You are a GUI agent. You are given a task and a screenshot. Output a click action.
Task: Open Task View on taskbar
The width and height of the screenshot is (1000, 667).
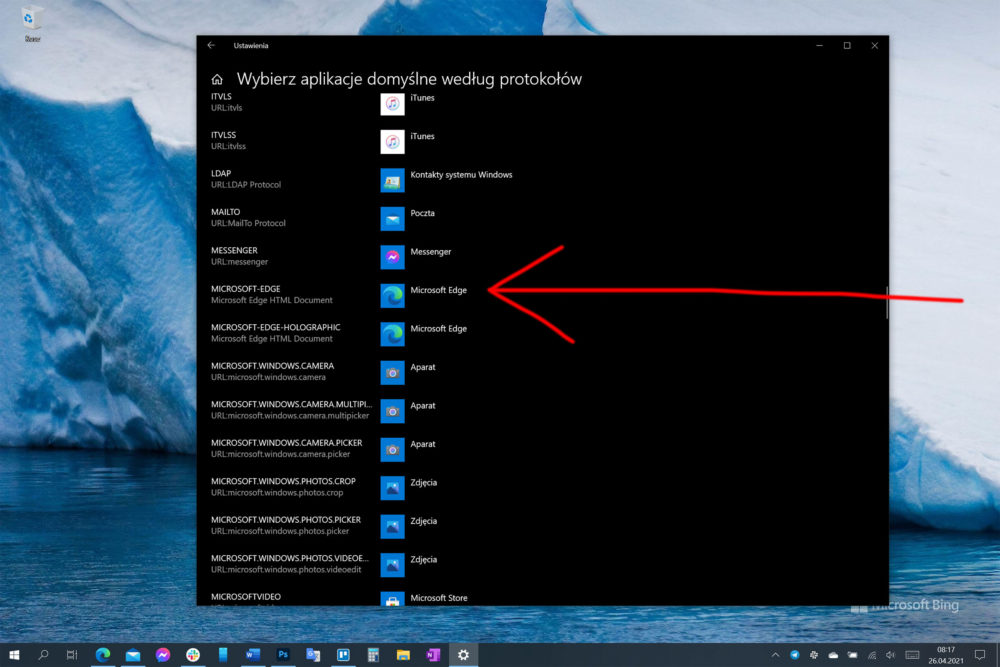tap(72, 655)
